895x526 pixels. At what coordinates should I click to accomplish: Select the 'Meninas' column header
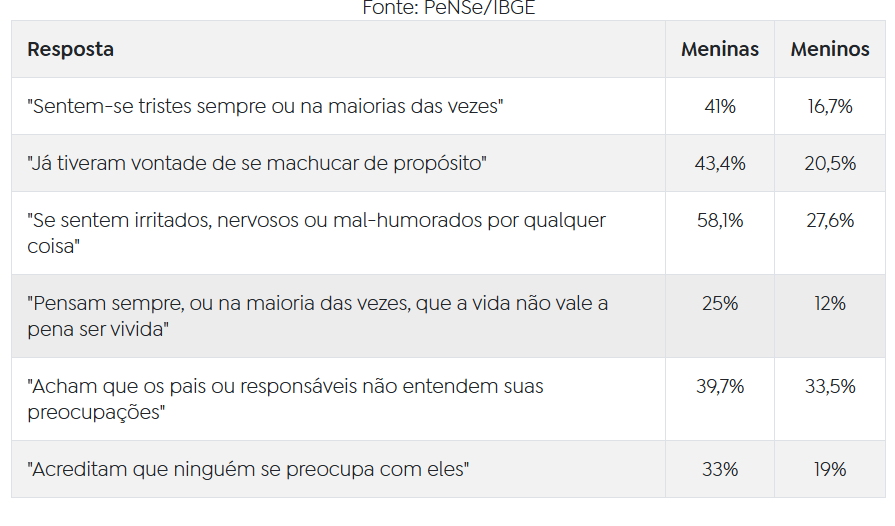719,49
